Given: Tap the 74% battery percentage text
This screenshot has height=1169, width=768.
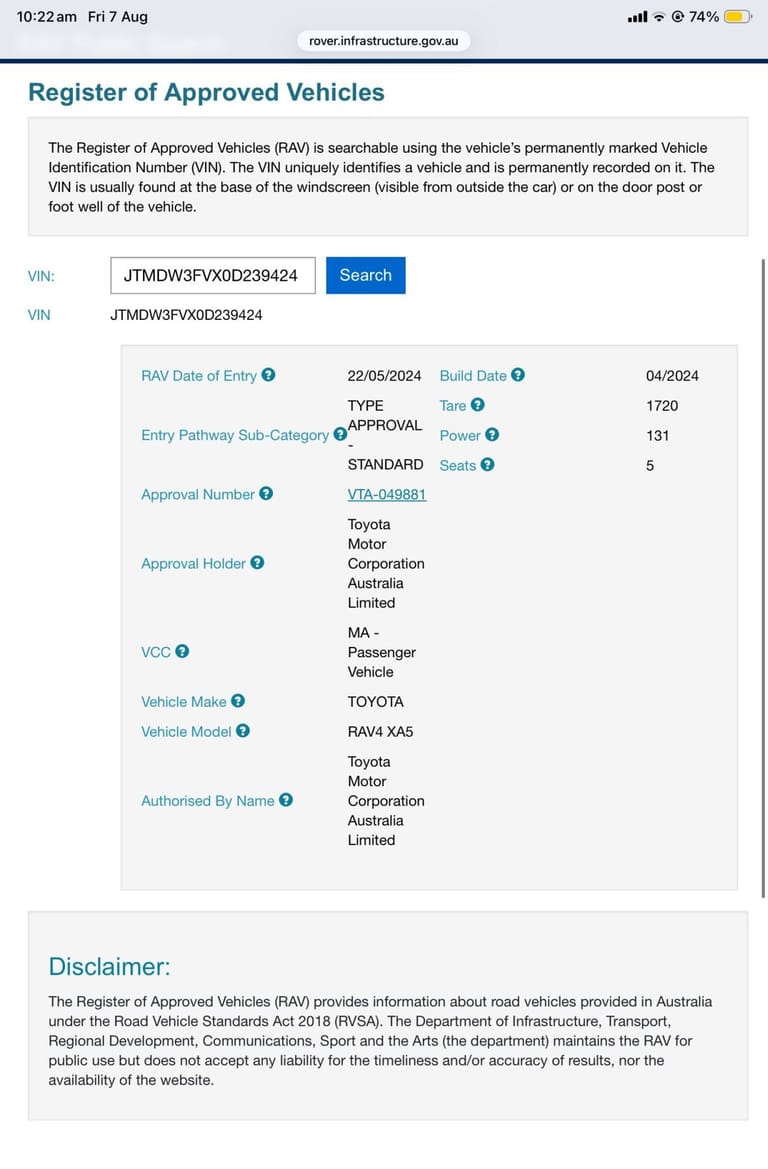Looking at the screenshot, I should (x=704, y=16).
